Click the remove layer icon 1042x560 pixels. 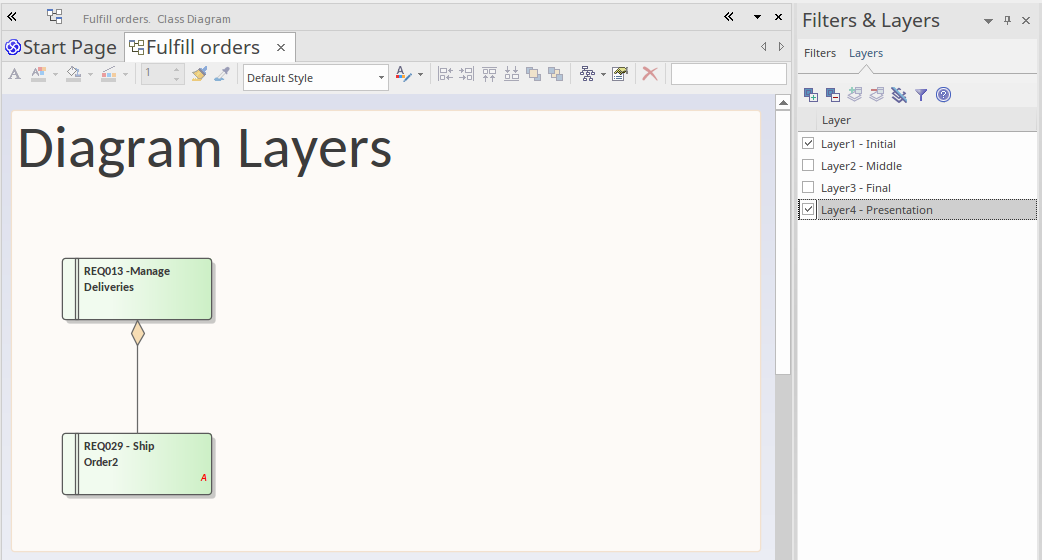(x=833, y=95)
